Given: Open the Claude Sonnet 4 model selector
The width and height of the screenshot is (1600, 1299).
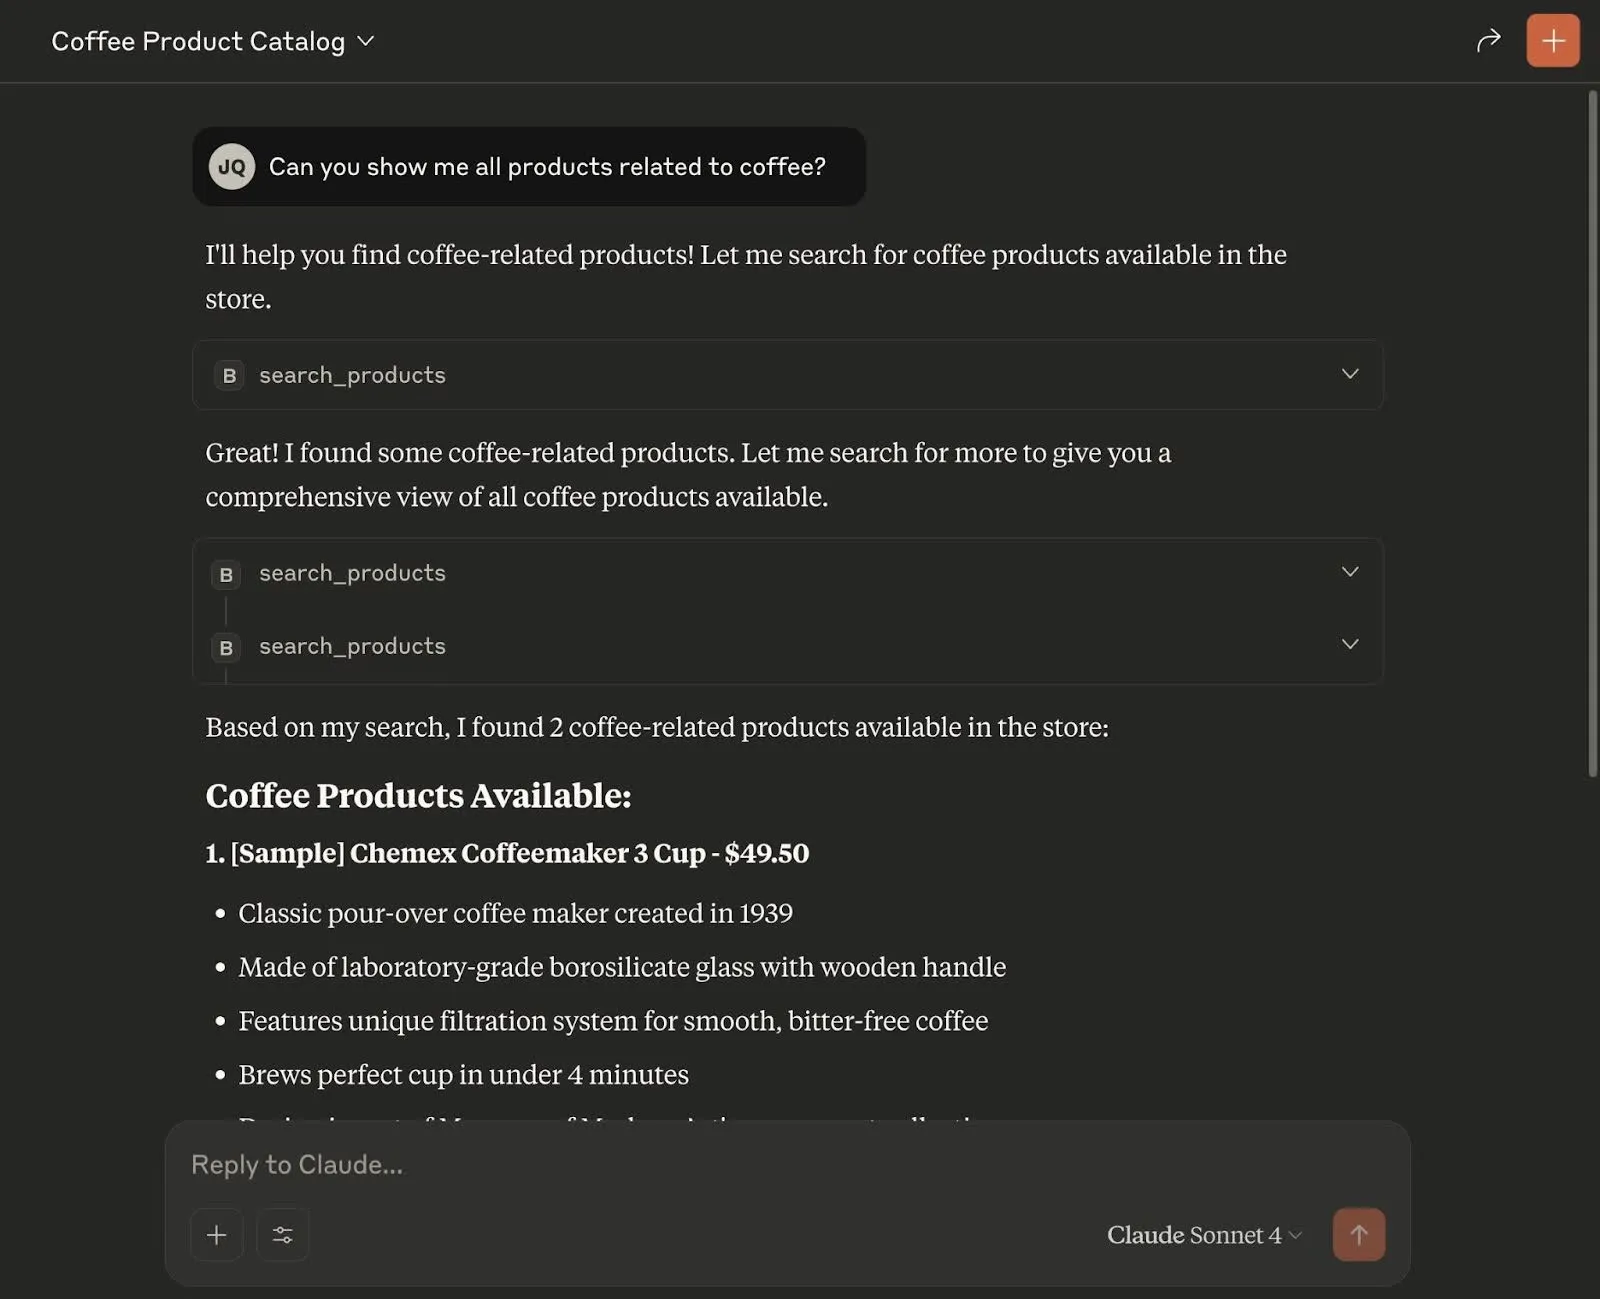Looking at the screenshot, I should coord(1204,1235).
